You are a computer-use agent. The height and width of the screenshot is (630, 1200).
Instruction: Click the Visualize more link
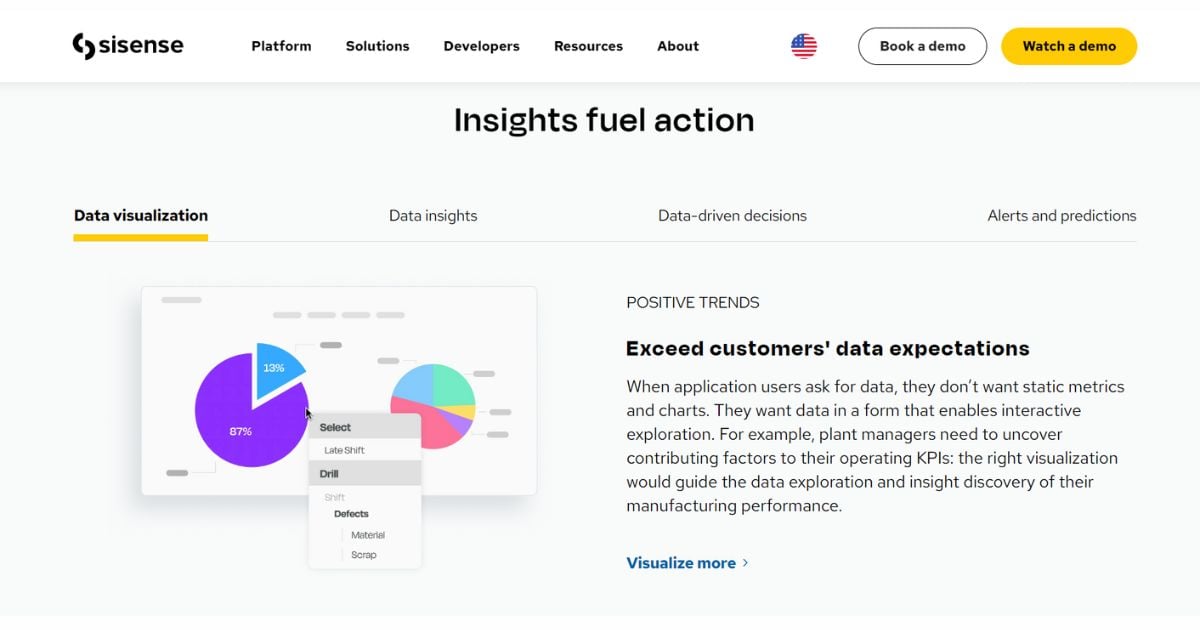click(x=679, y=563)
